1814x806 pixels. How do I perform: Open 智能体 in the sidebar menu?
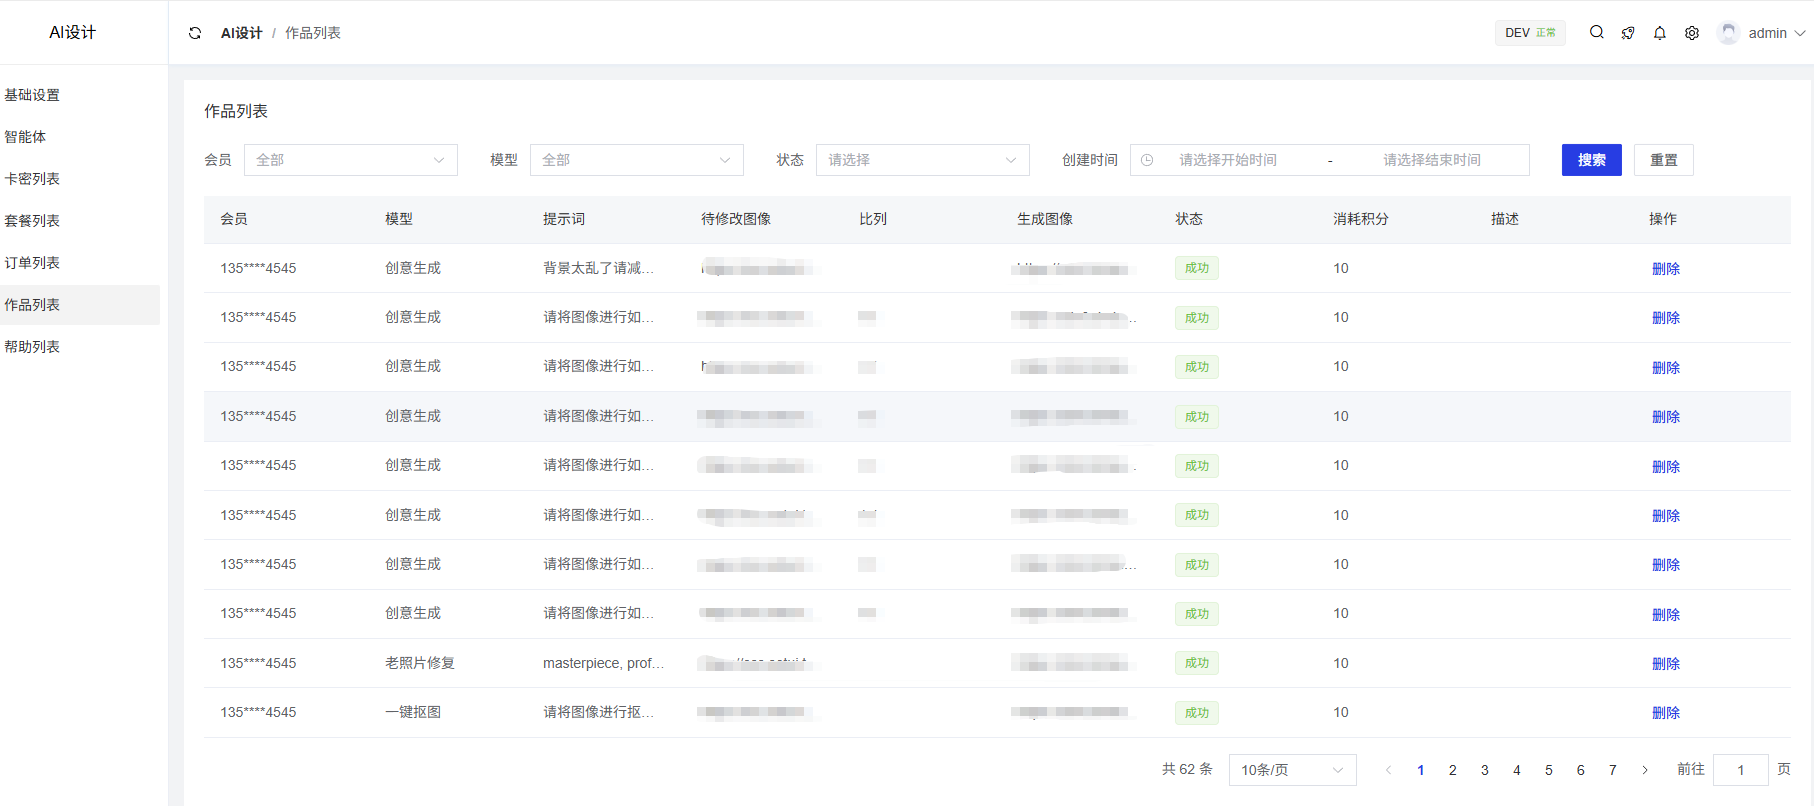[x=25, y=137]
